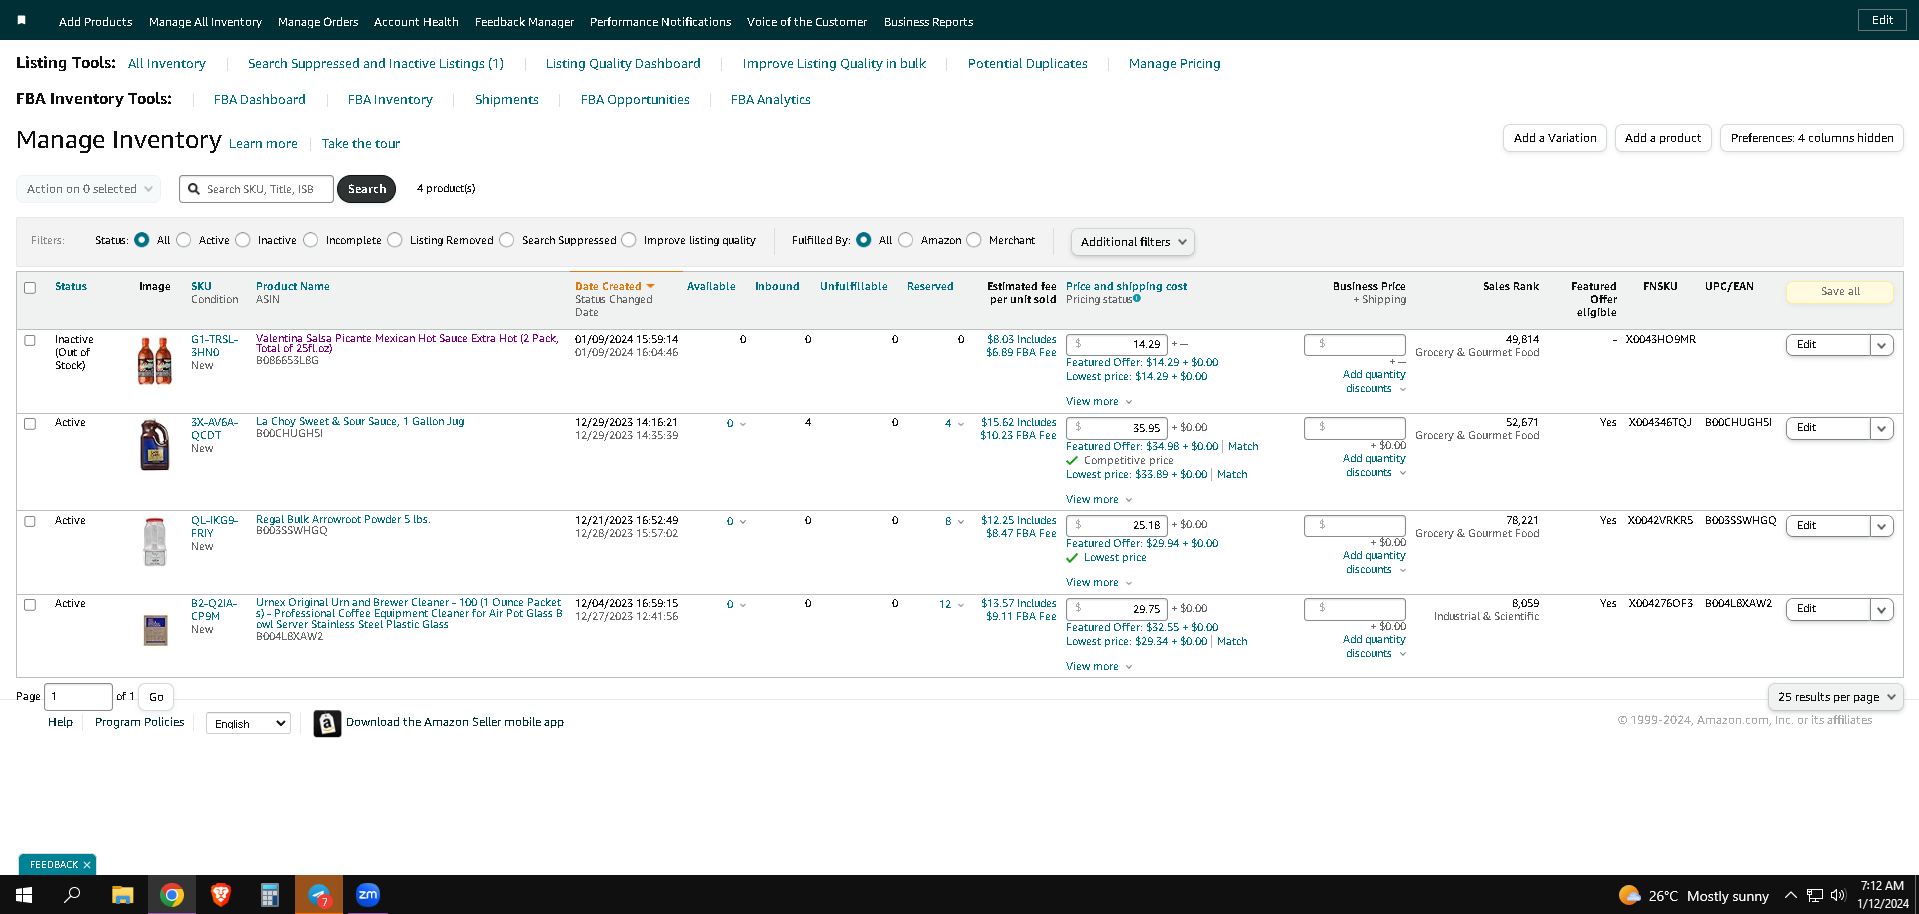Check the Valentina Salsa row checkbox
This screenshot has height=914, width=1919.
coord(30,340)
